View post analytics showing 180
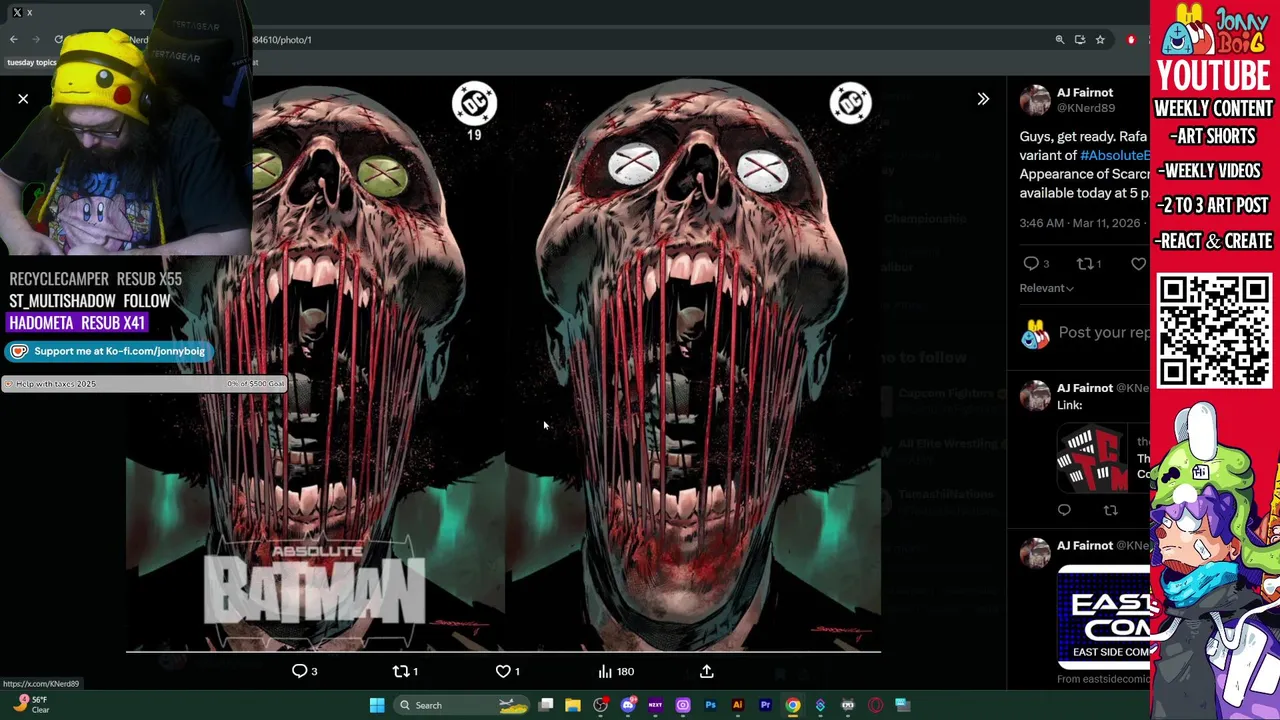Screen dimensions: 1280x720 615,671
